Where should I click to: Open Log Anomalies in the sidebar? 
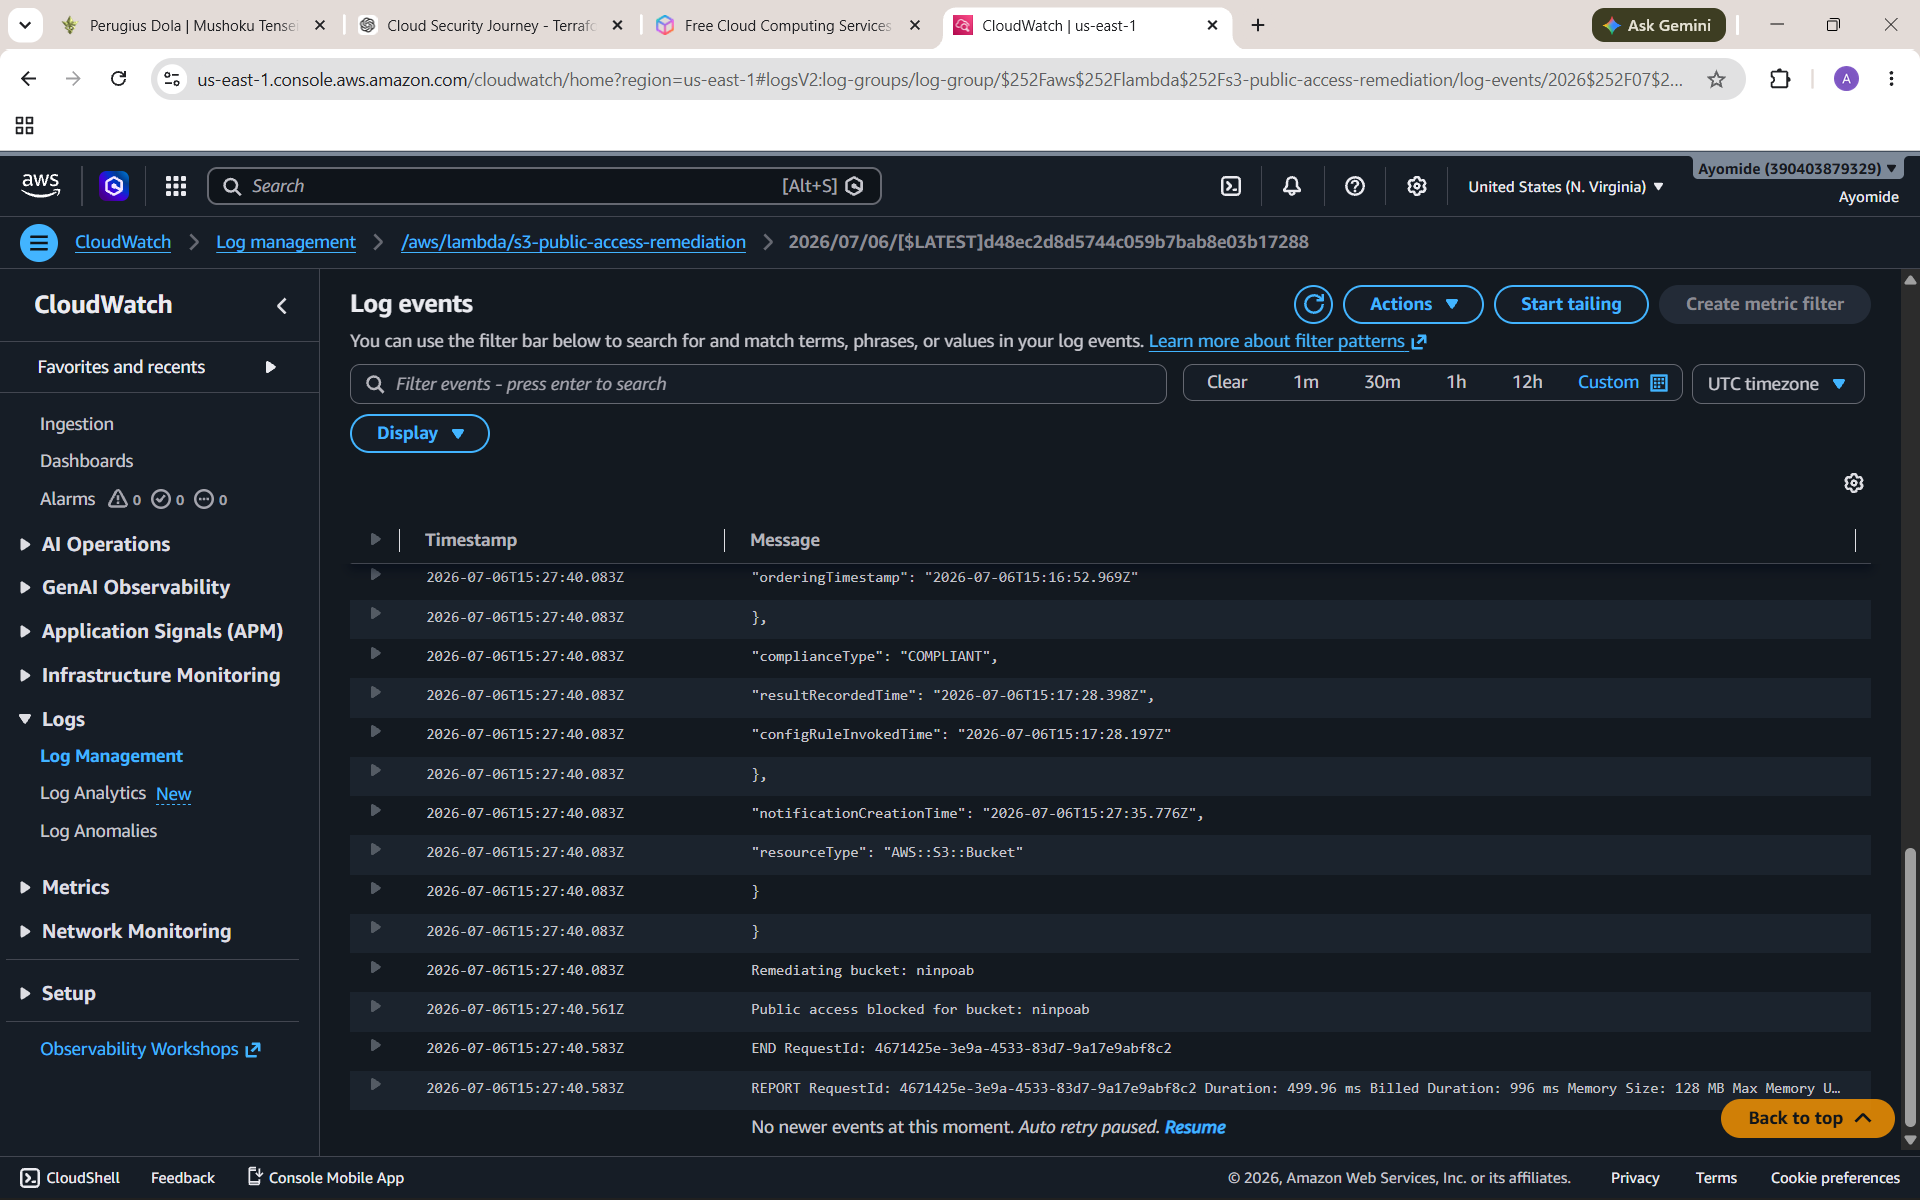[98, 831]
